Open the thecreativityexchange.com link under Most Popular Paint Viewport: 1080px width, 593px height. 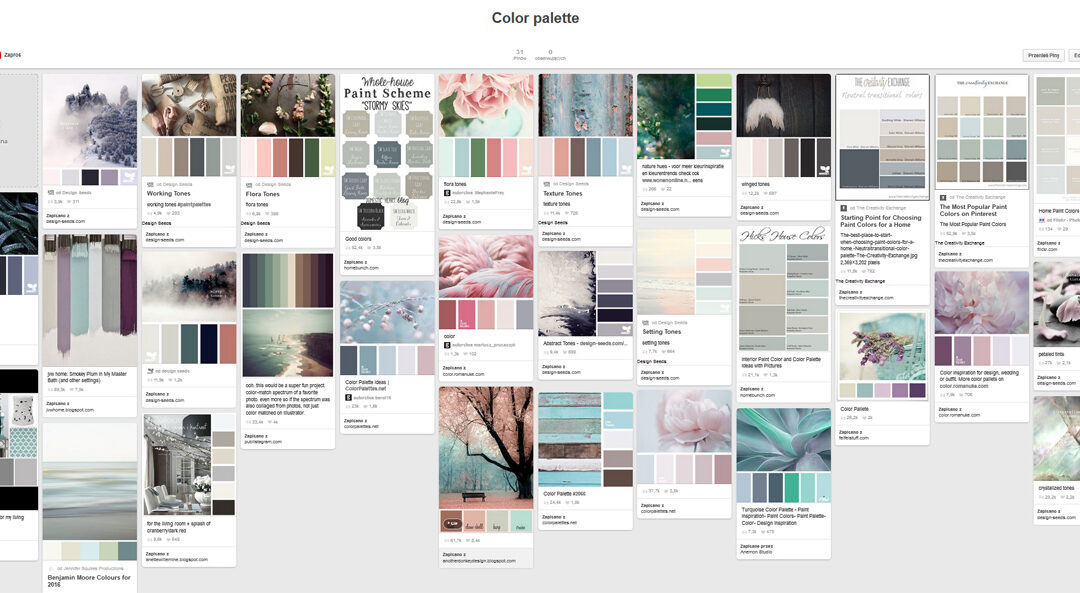(x=965, y=260)
